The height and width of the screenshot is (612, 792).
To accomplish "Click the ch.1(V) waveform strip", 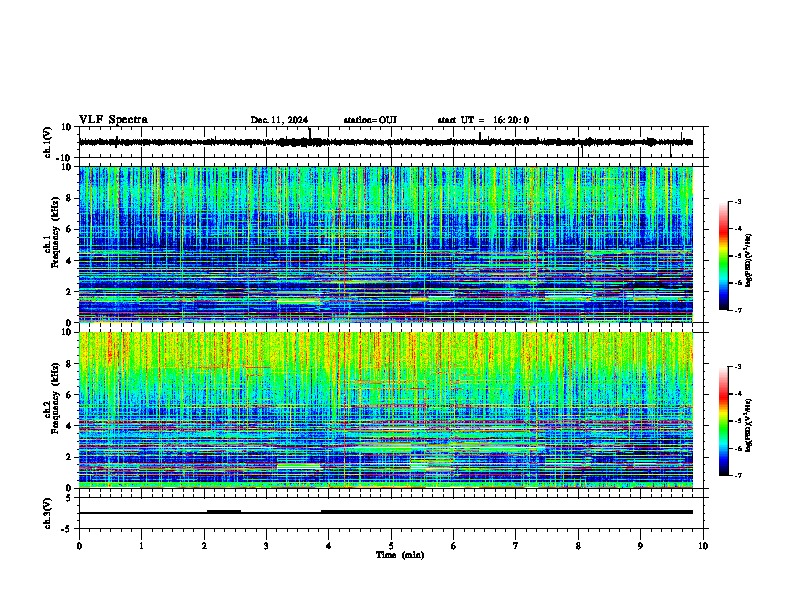I will [x=393, y=142].
